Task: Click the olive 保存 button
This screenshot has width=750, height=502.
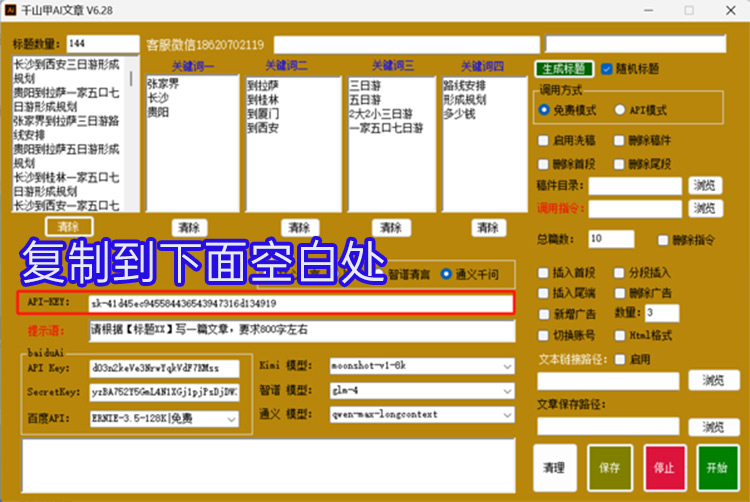Action: point(609,468)
